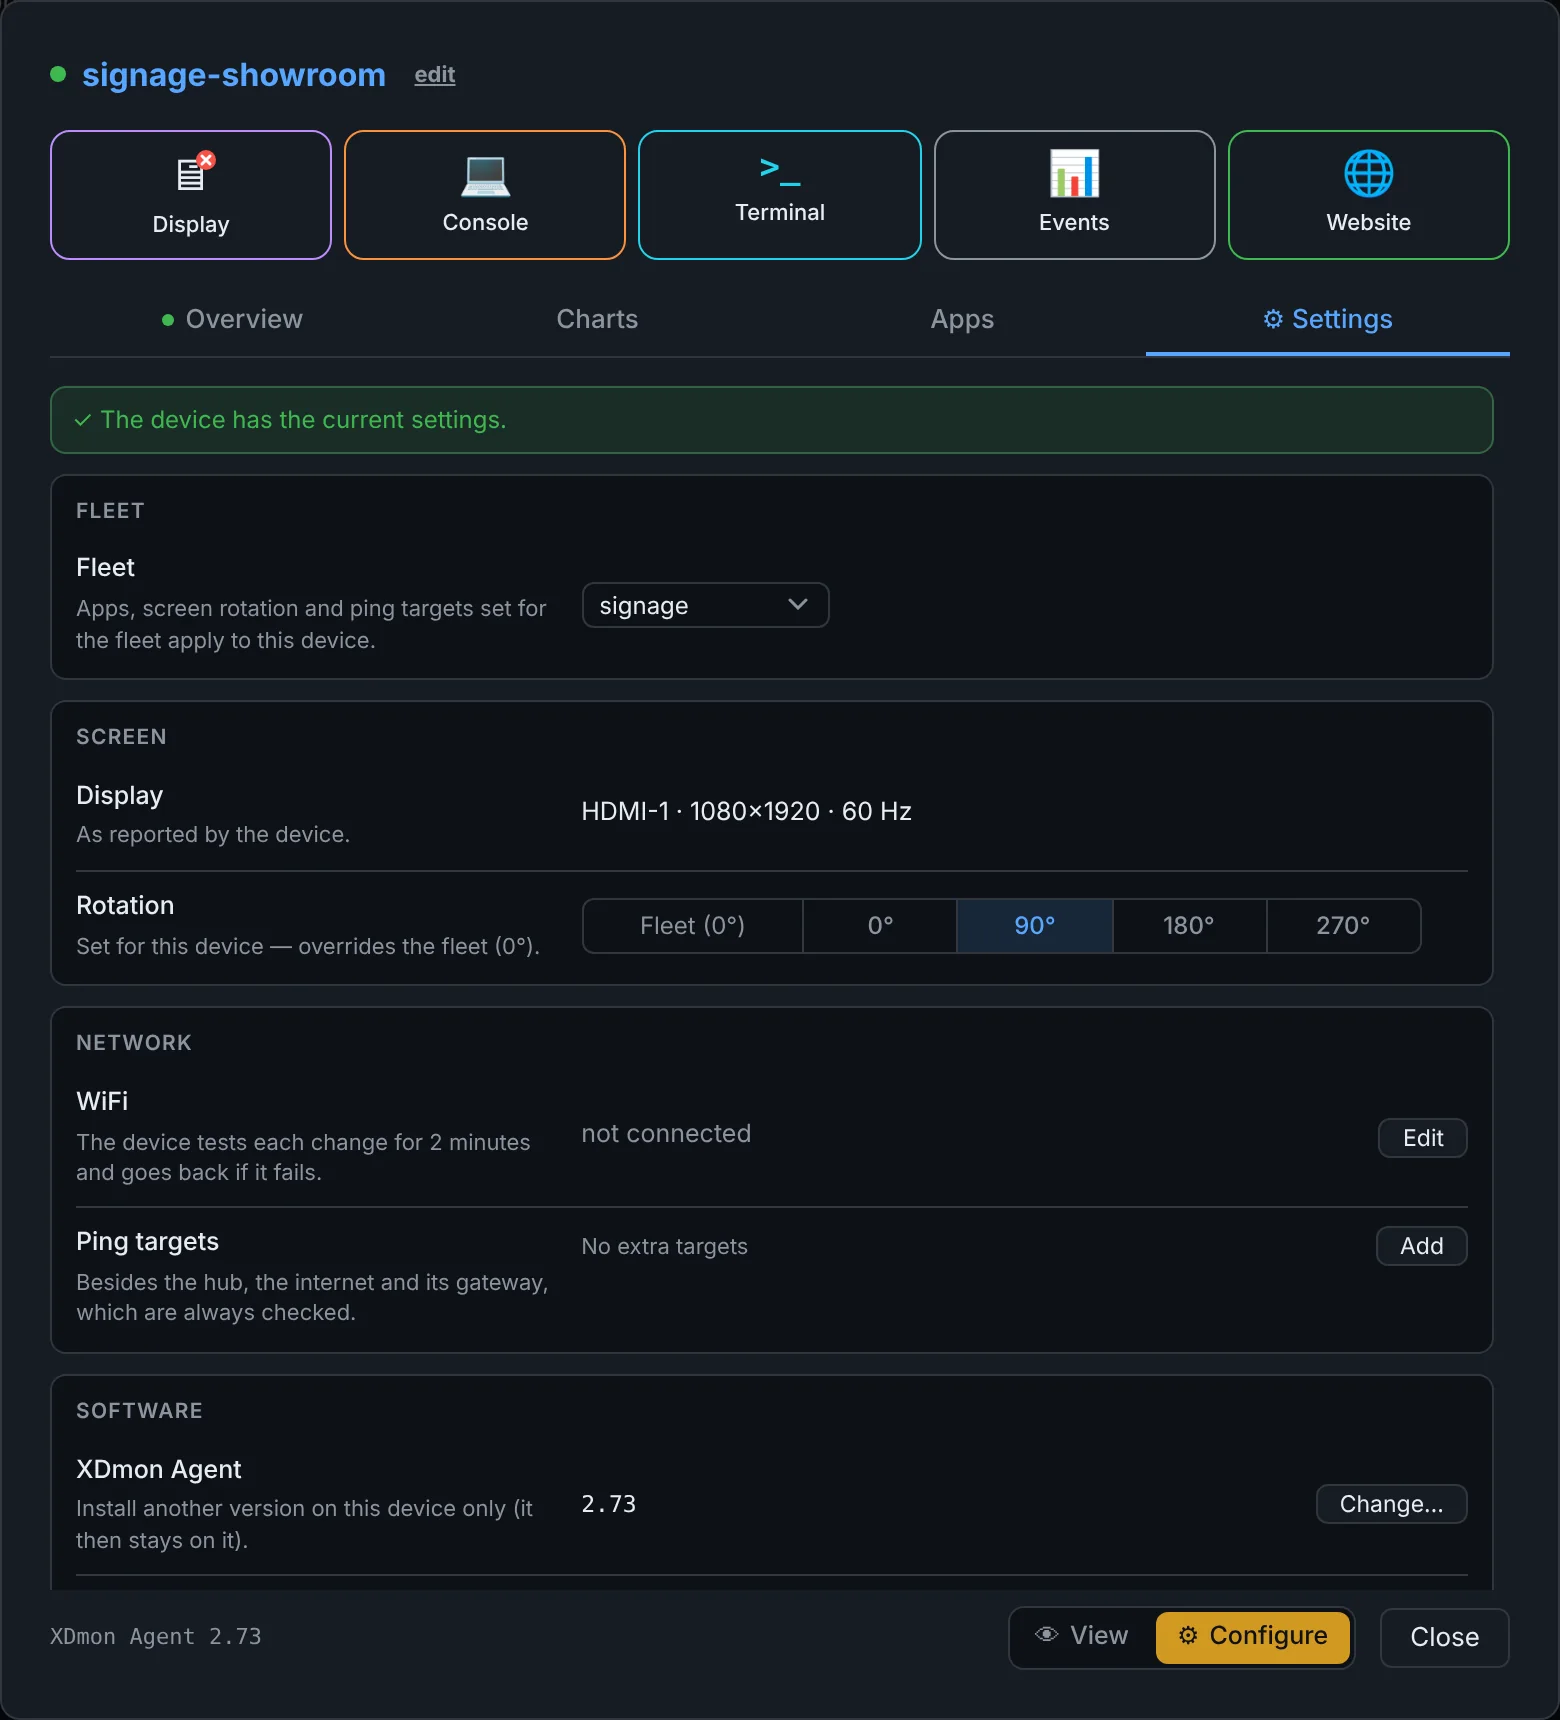Edit the WiFi settings
Screen dimensions: 1560x1720
tap(1423, 1138)
